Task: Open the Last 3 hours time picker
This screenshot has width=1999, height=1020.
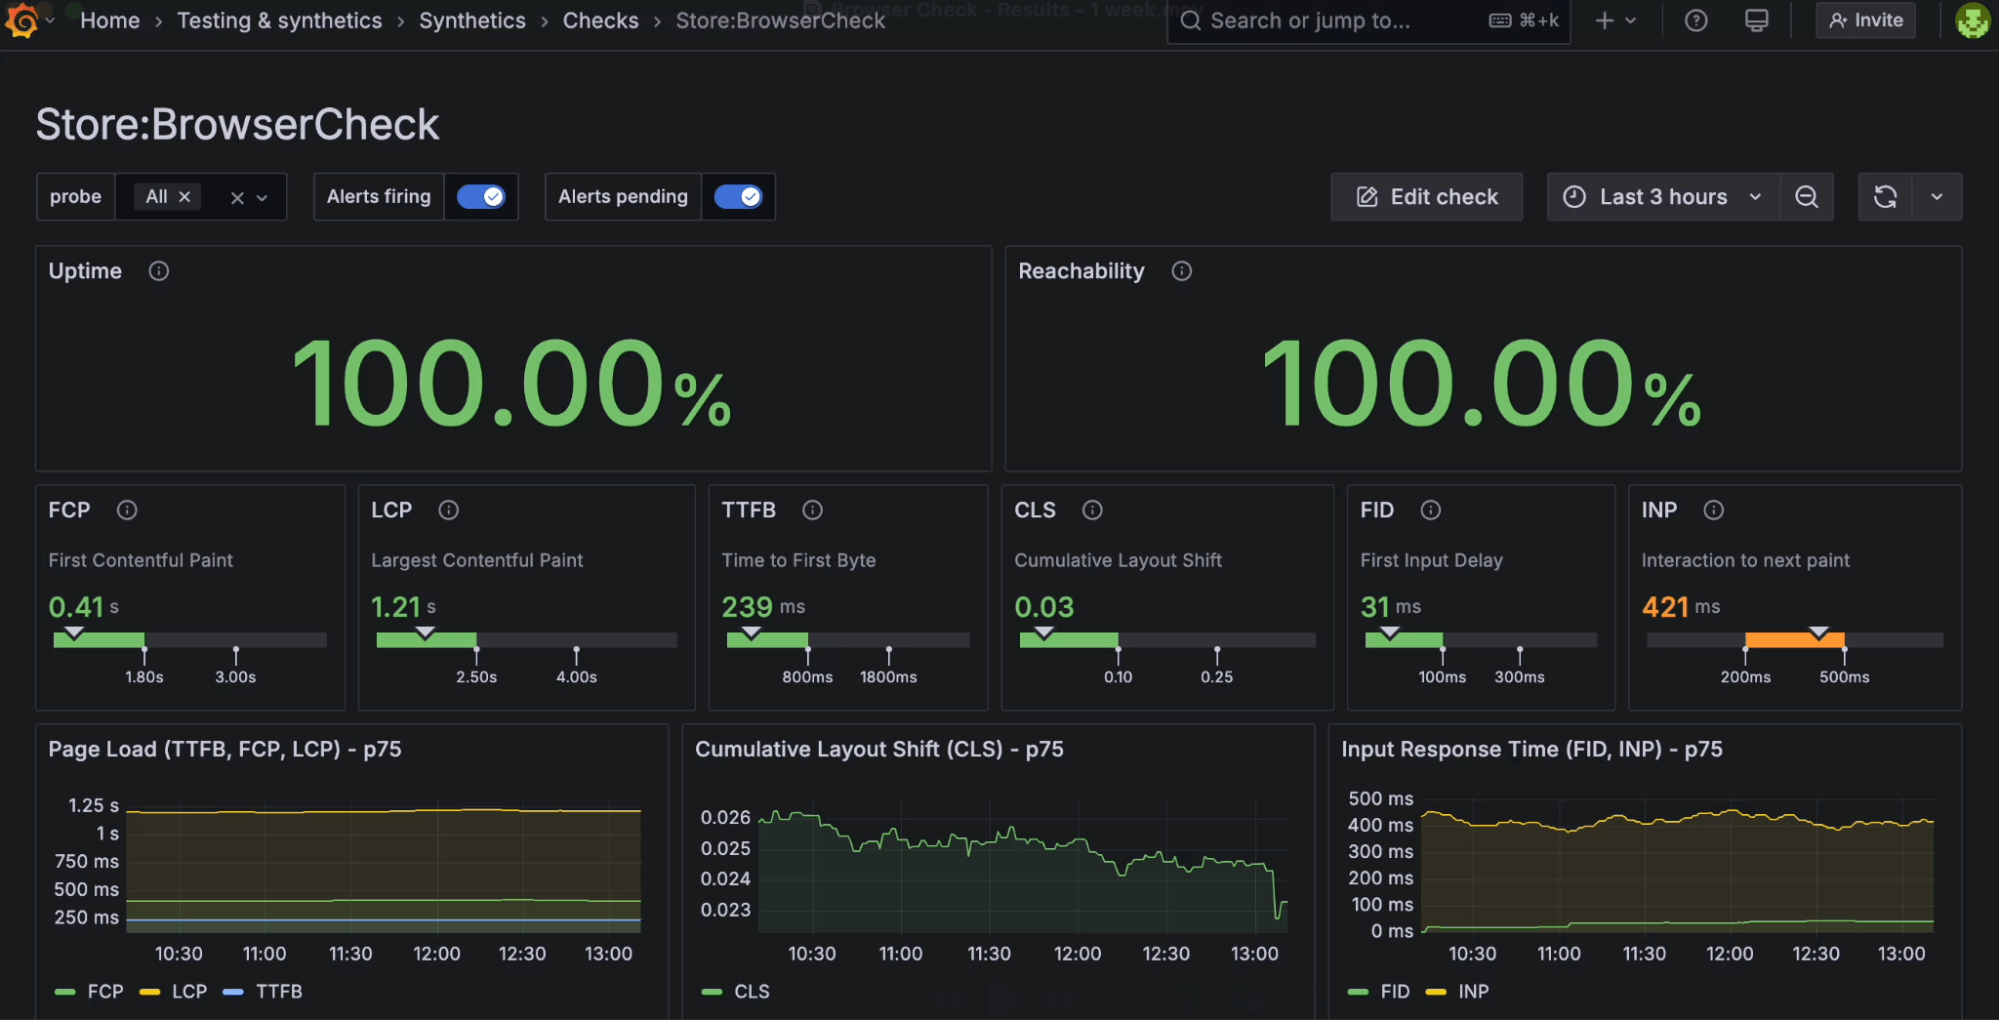Action: (x=1663, y=197)
